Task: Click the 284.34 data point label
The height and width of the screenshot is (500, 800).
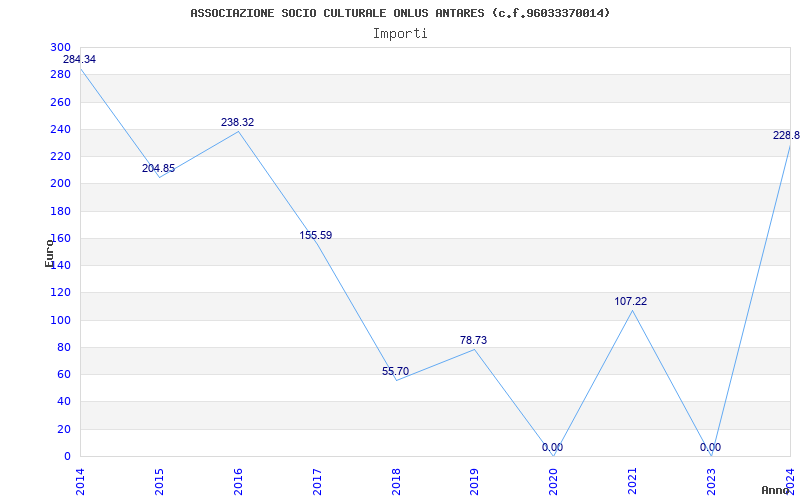Action: [79, 59]
